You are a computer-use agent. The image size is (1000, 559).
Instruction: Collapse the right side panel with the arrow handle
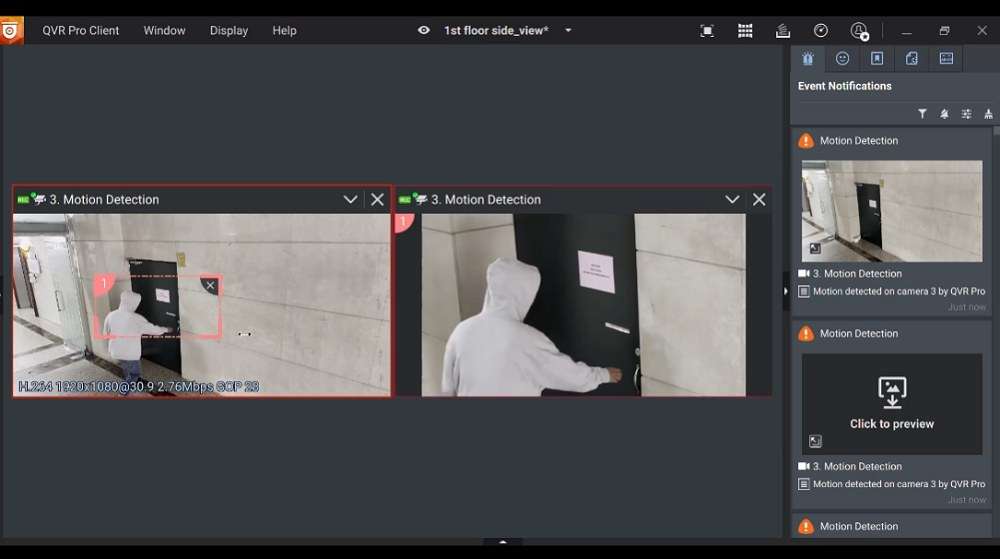pyautogui.click(x=785, y=291)
